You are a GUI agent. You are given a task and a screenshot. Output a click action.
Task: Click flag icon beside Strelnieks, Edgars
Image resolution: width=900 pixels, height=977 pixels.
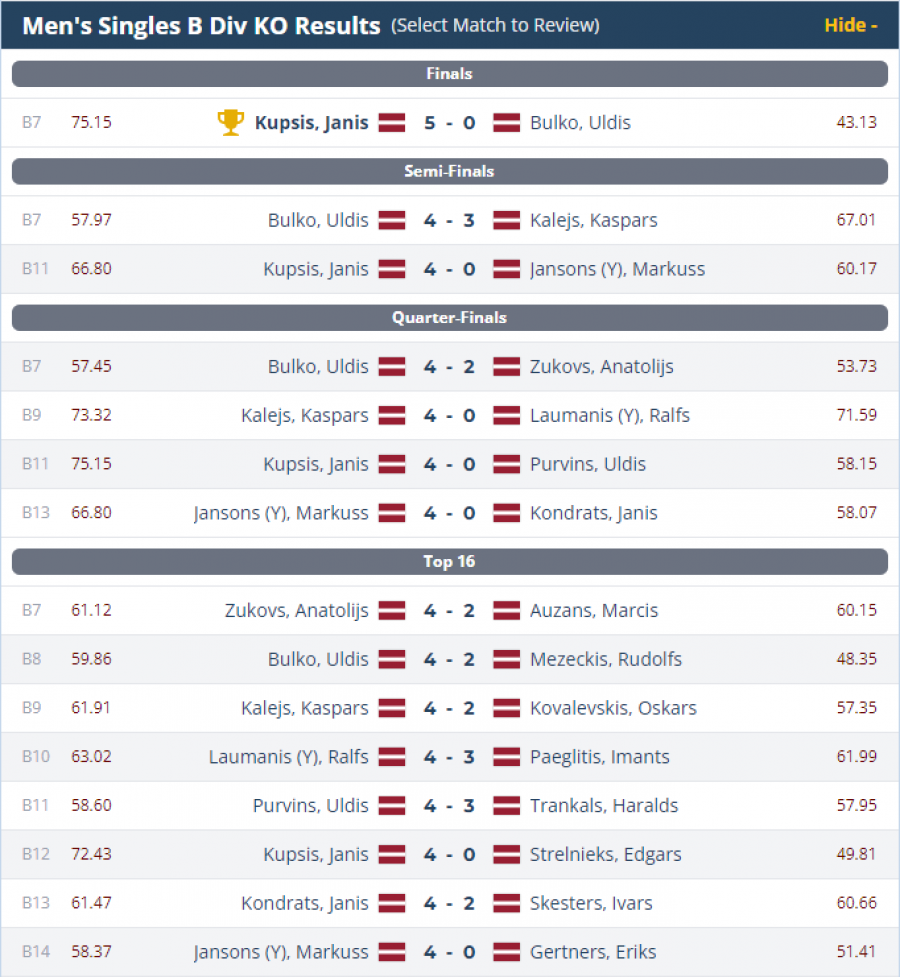[507, 855]
